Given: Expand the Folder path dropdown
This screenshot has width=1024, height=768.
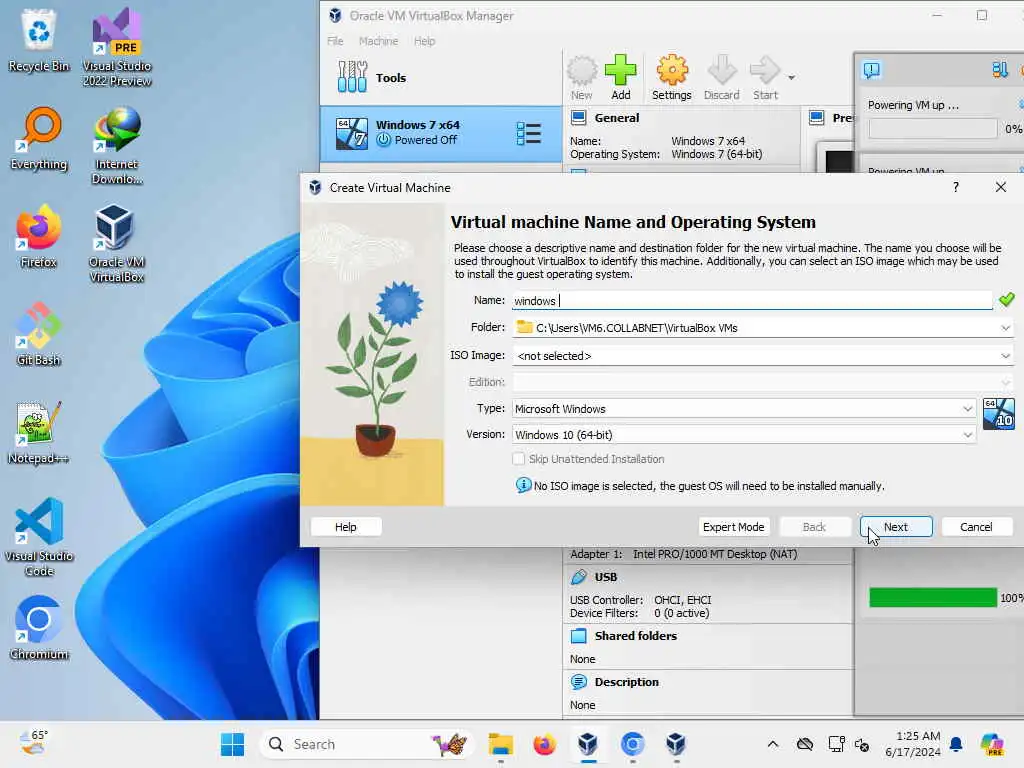Looking at the screenshot, I should [1005, 328].
